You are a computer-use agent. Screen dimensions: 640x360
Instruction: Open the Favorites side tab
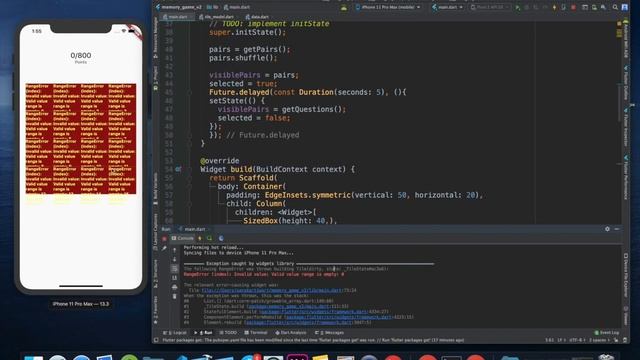156,310
